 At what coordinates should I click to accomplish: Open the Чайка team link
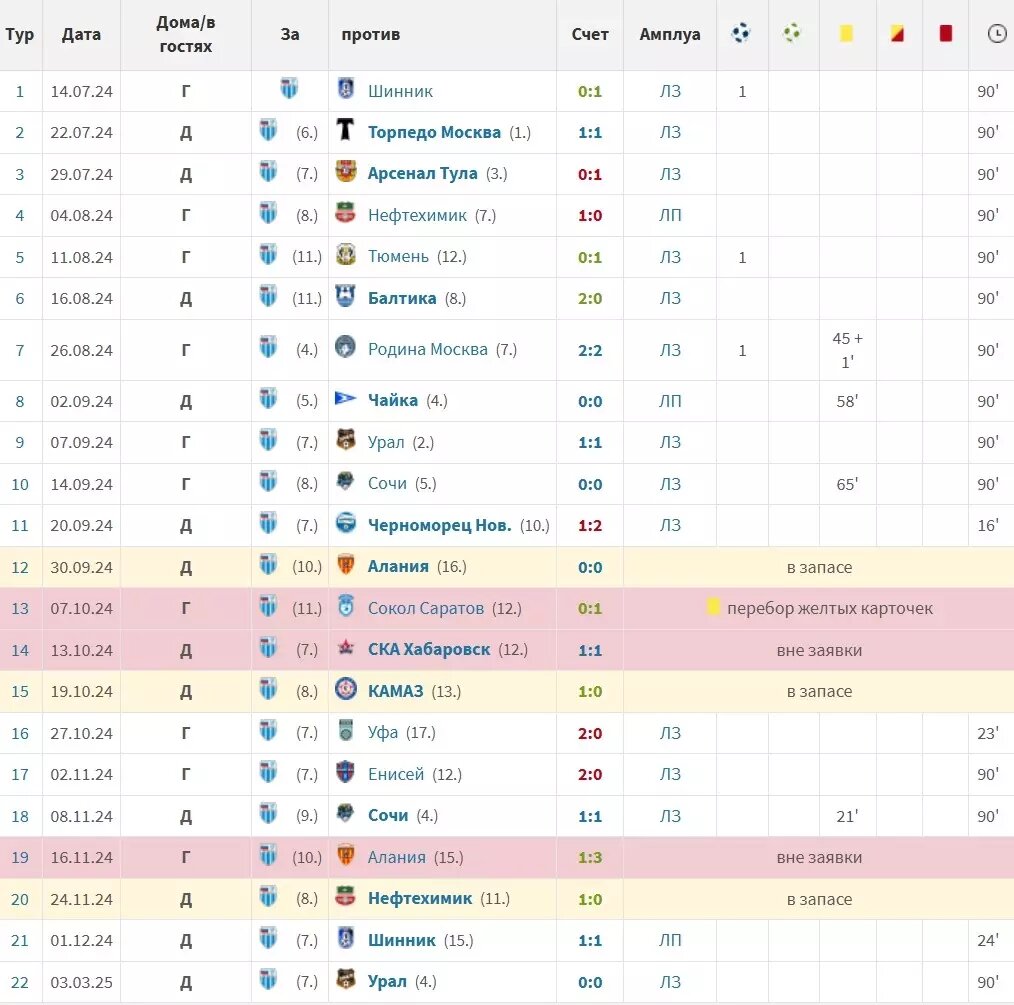[x=393, y=401]
